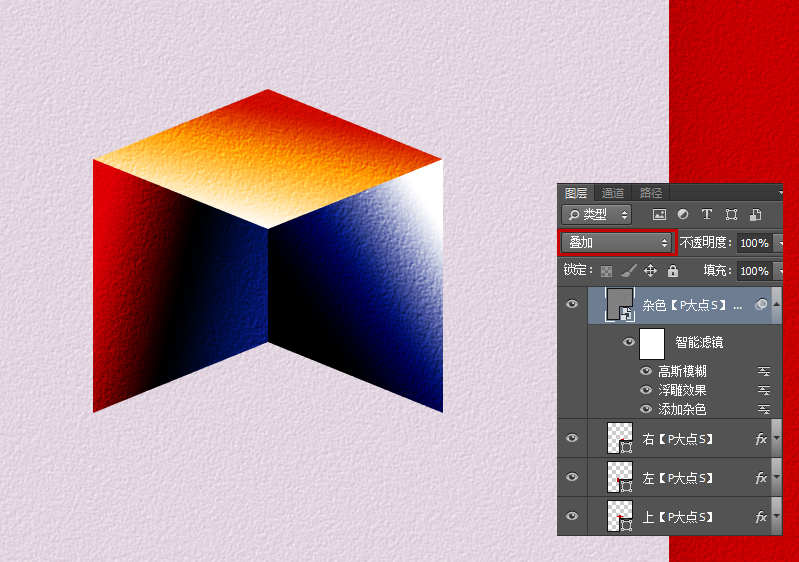Filter layers by pixel layer icon
Screen dimensions: 799x562
(659, 214)
